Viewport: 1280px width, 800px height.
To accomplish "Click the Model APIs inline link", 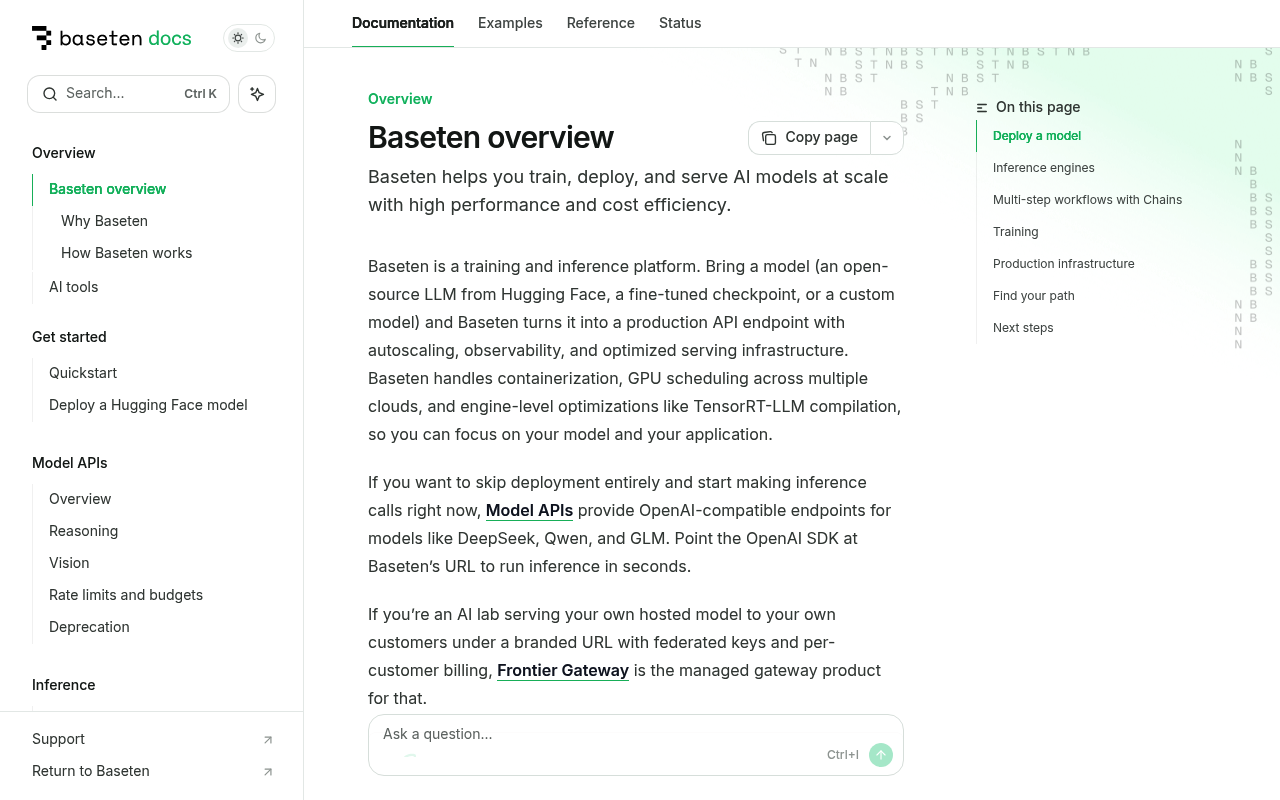I will 529,510.
